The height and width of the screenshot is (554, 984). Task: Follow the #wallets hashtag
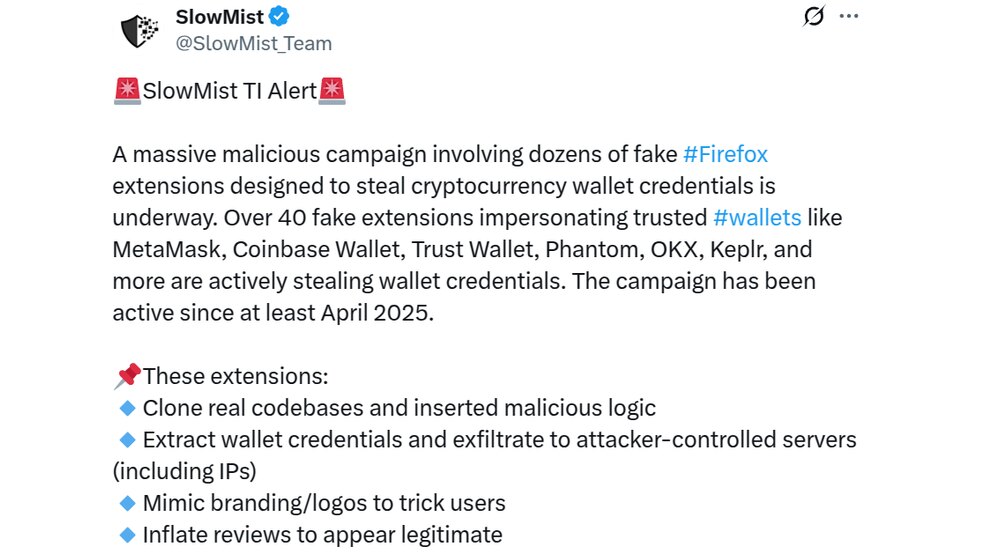point(757,217)
